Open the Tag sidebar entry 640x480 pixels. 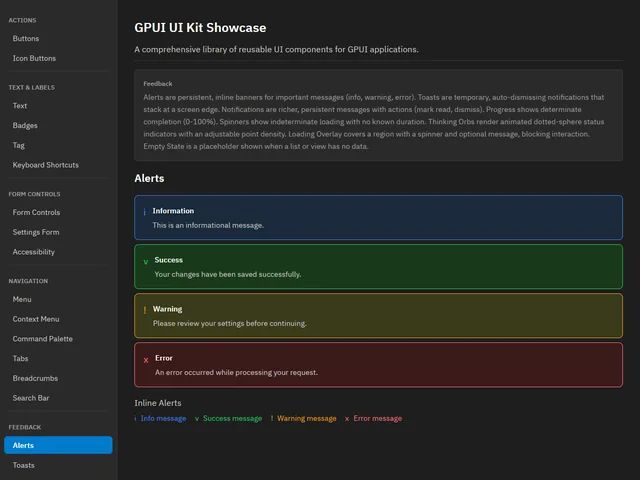point(58,145)
